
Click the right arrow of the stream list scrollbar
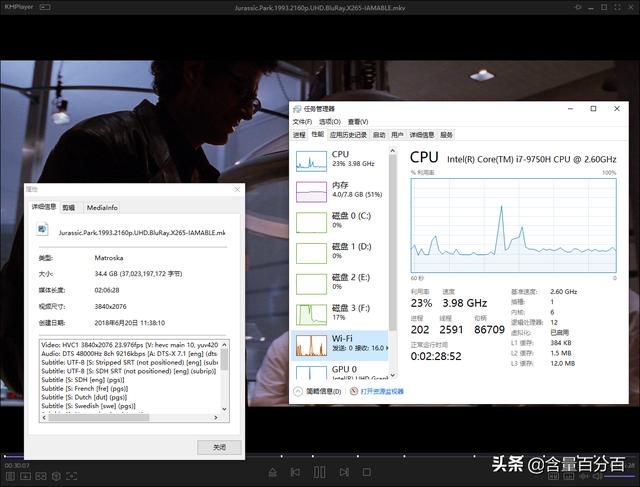(x=216, y=418)
